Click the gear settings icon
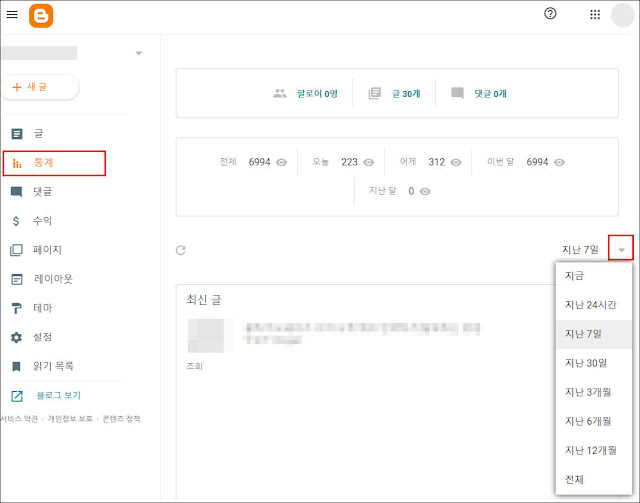The image size is (640, 503). pos(16,338)
